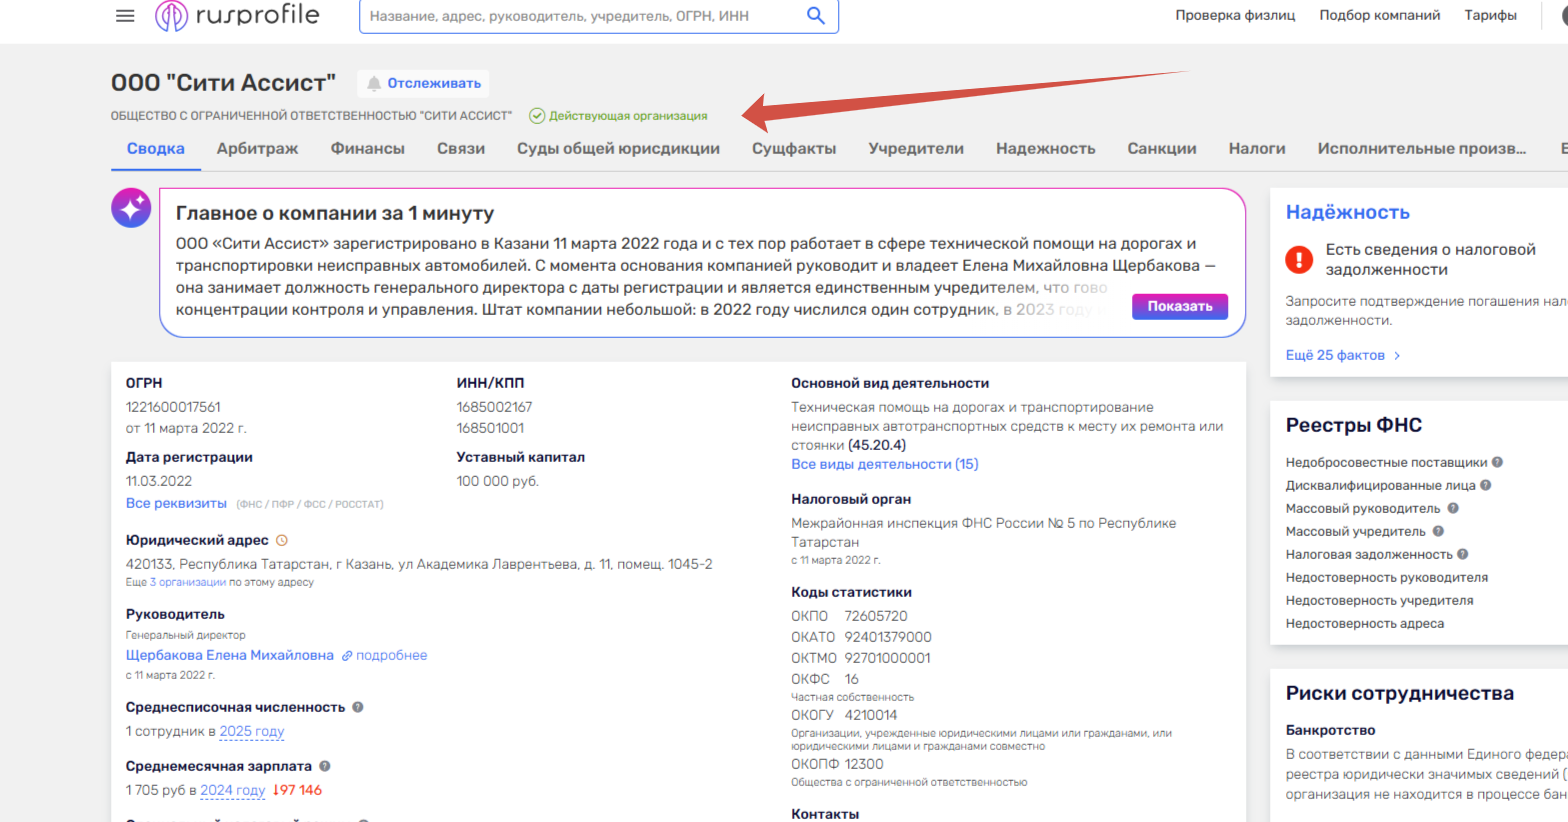Screen dimensions: 1568x822
Task: Switch to the Сводка tab
Action: [155, 148]
